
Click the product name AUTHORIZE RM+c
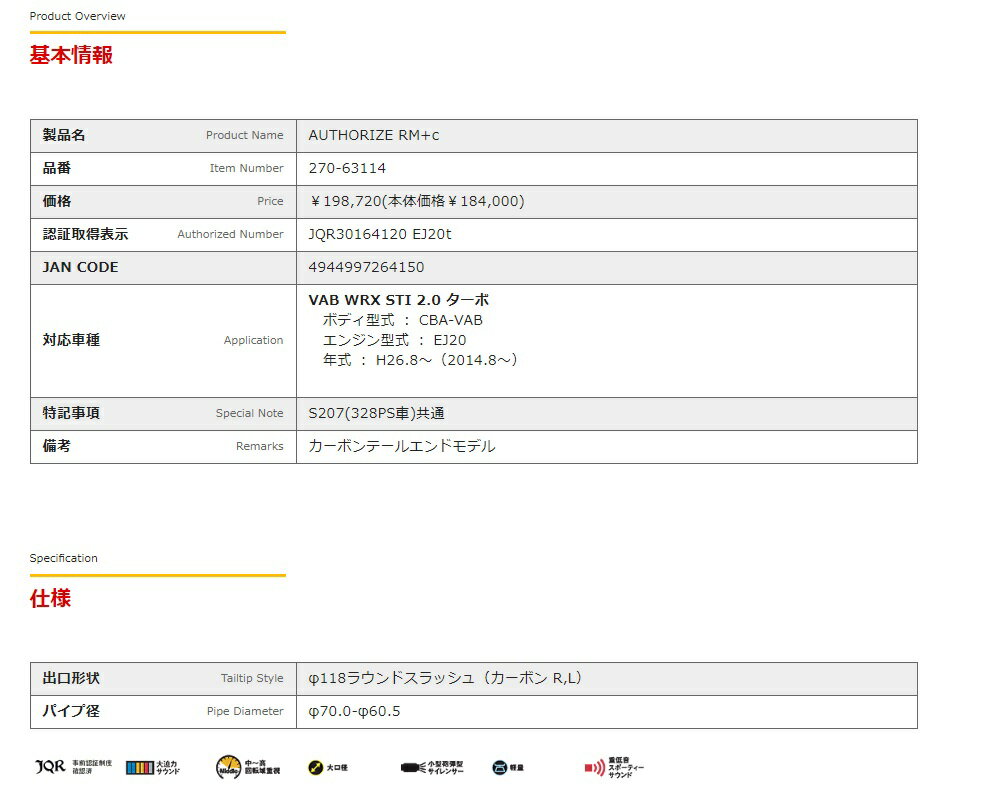click(373, 135)
